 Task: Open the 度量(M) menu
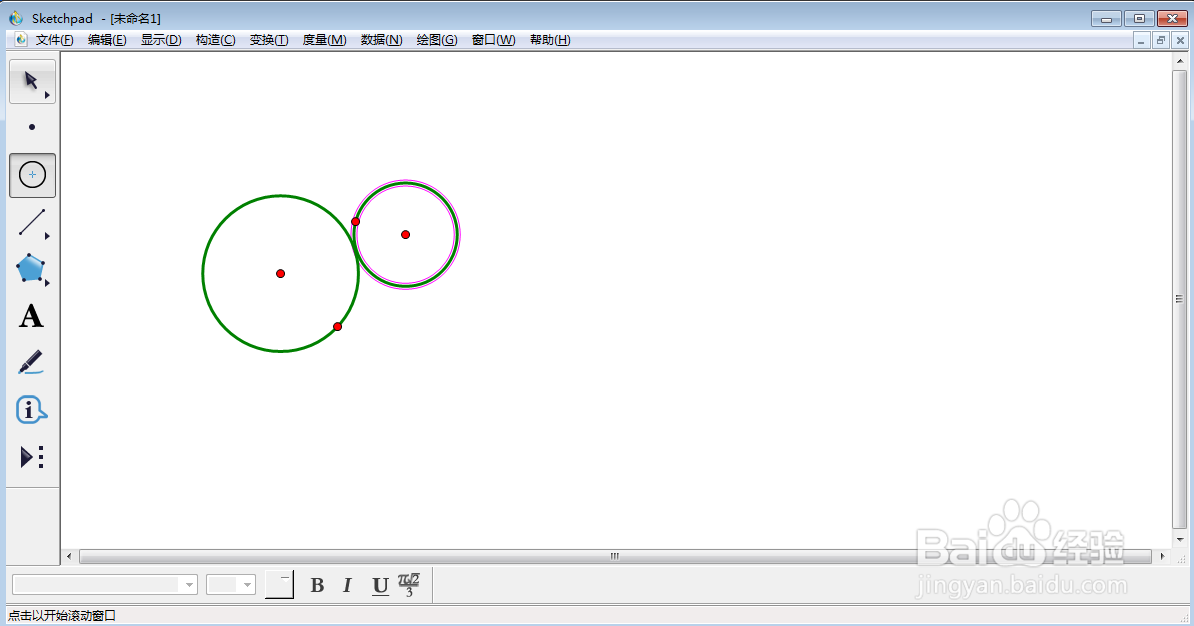click(x=324, y=40)
